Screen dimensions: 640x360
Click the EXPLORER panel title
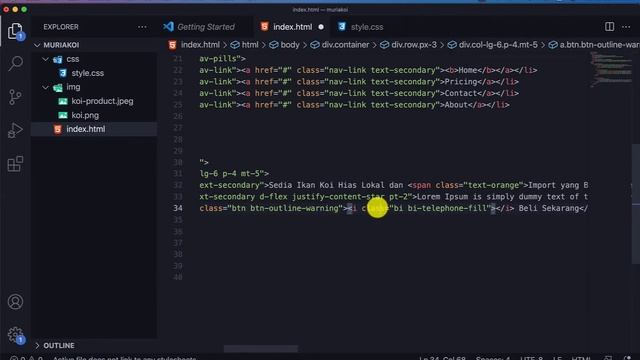click(x=61, y=27)
